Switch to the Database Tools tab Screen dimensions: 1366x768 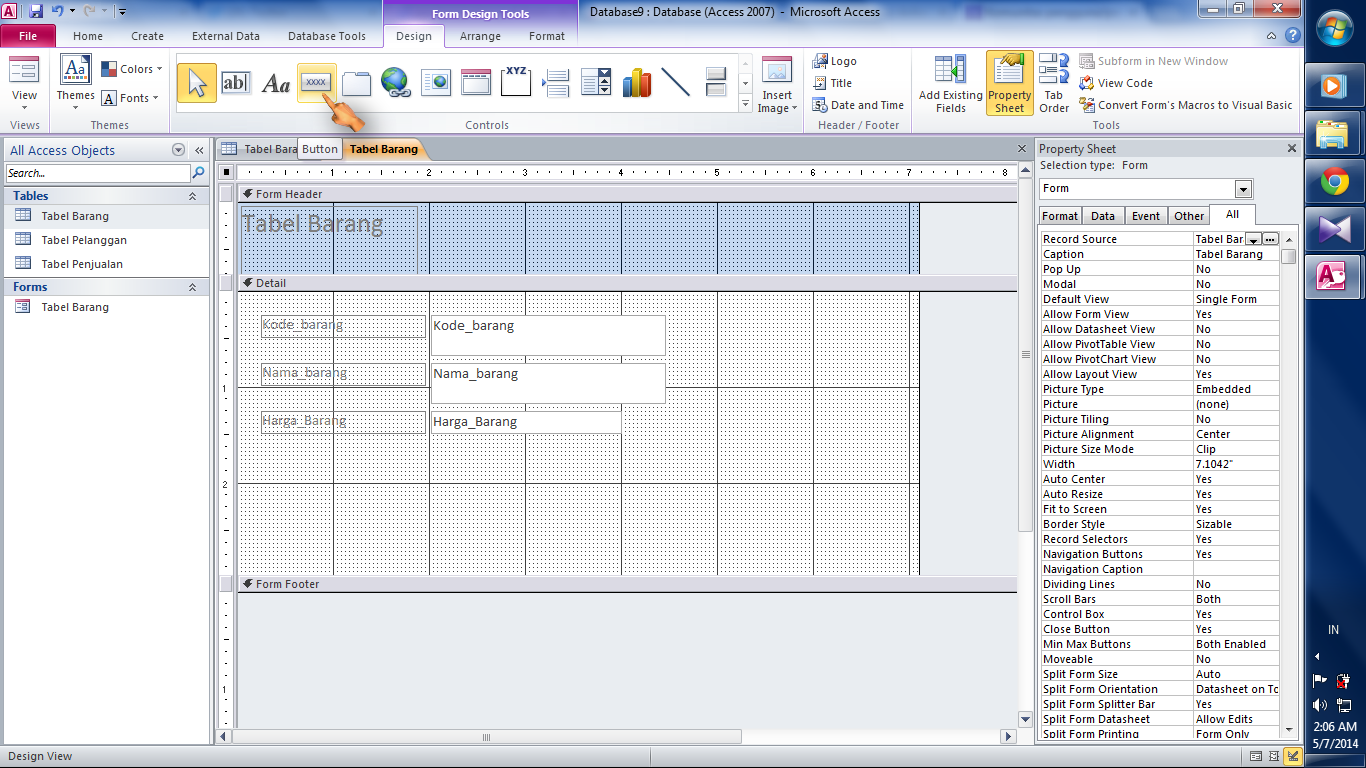click(x=327, y=36)
